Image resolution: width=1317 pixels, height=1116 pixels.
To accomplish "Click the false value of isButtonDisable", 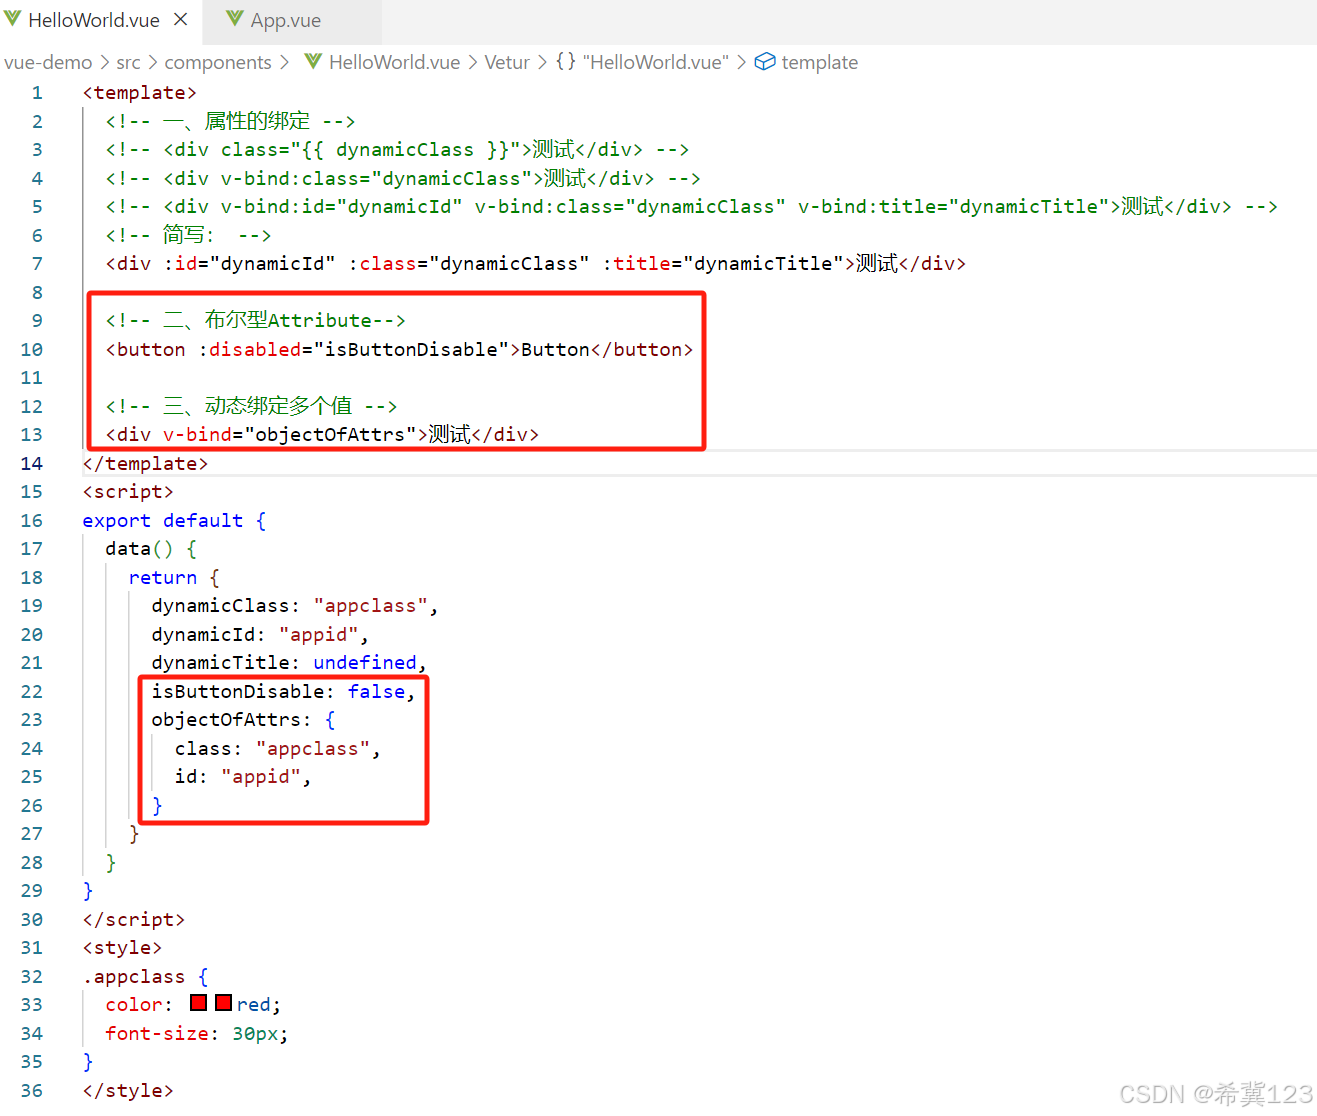I will 377,691.
